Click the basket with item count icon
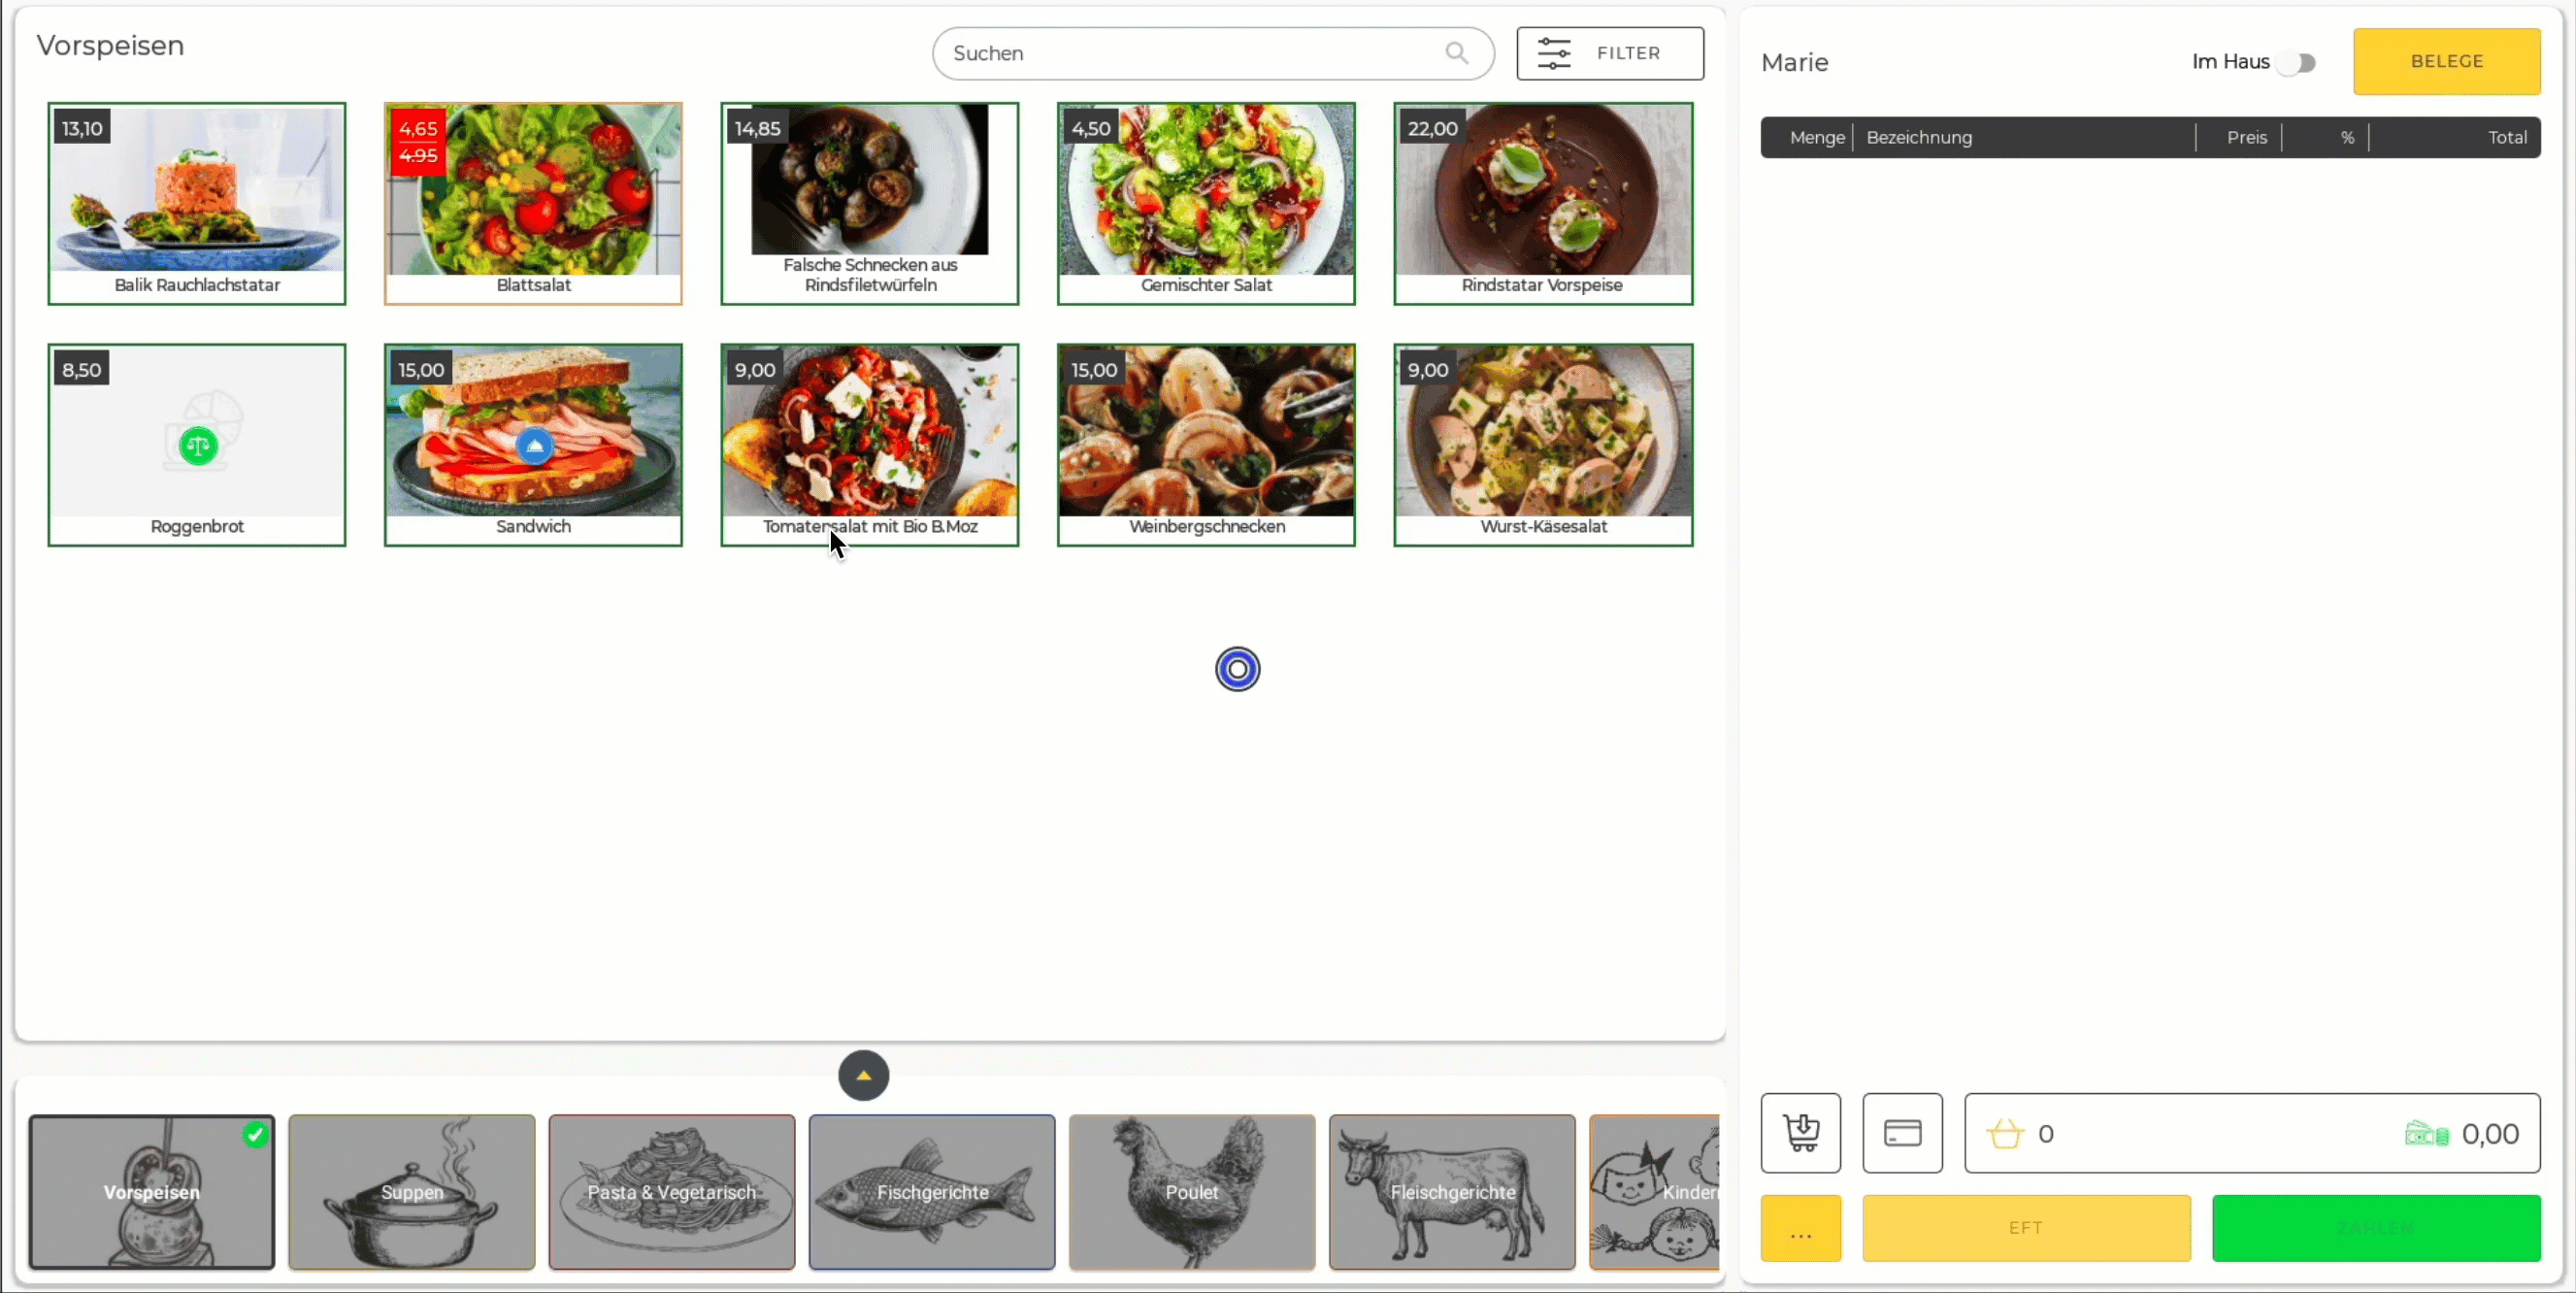The width and height of the screenshot is (2576, 1293). click(x=2005, y=1133)
